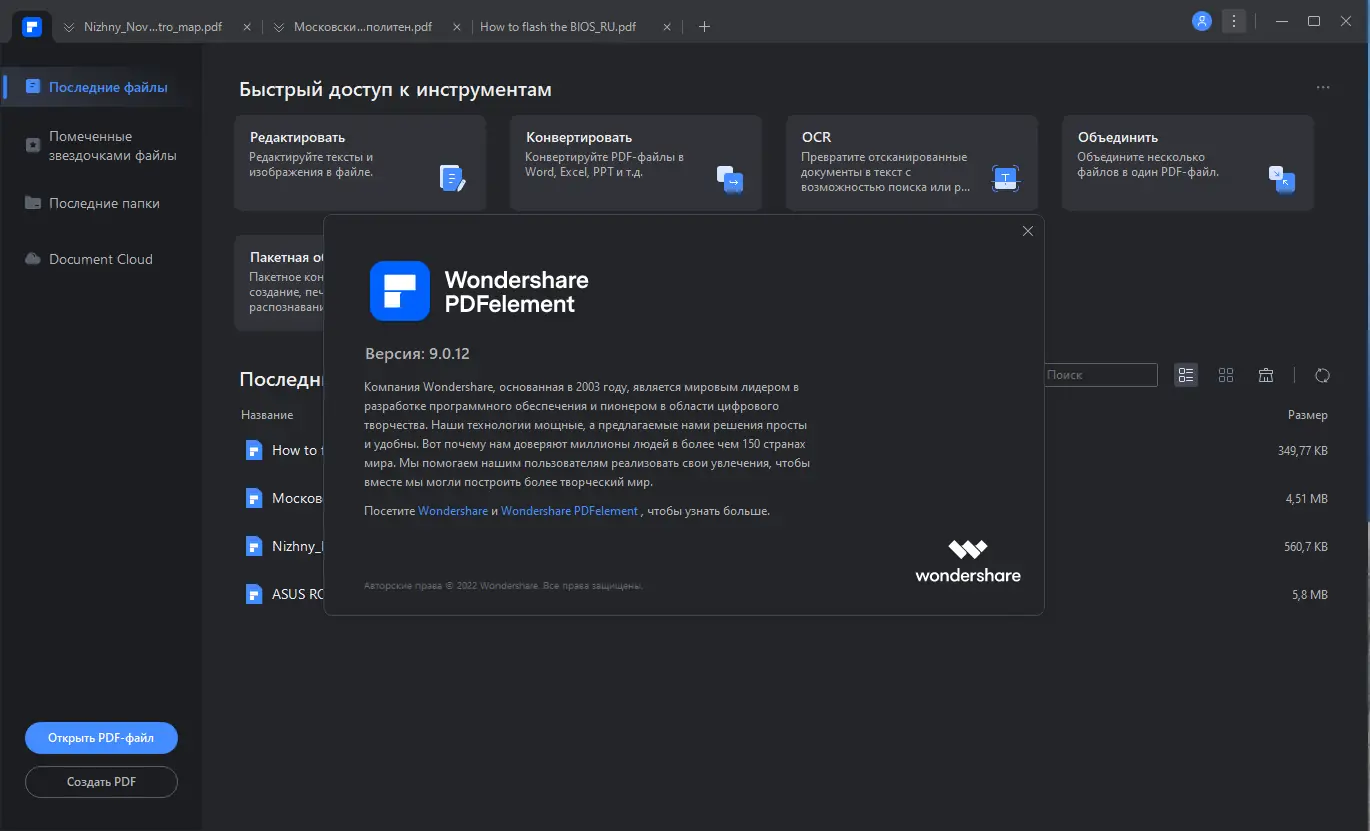Screen dimensions: 1370x831
Task: Click the Открыть PDF-файл button
Action: [x=101, y=737]
